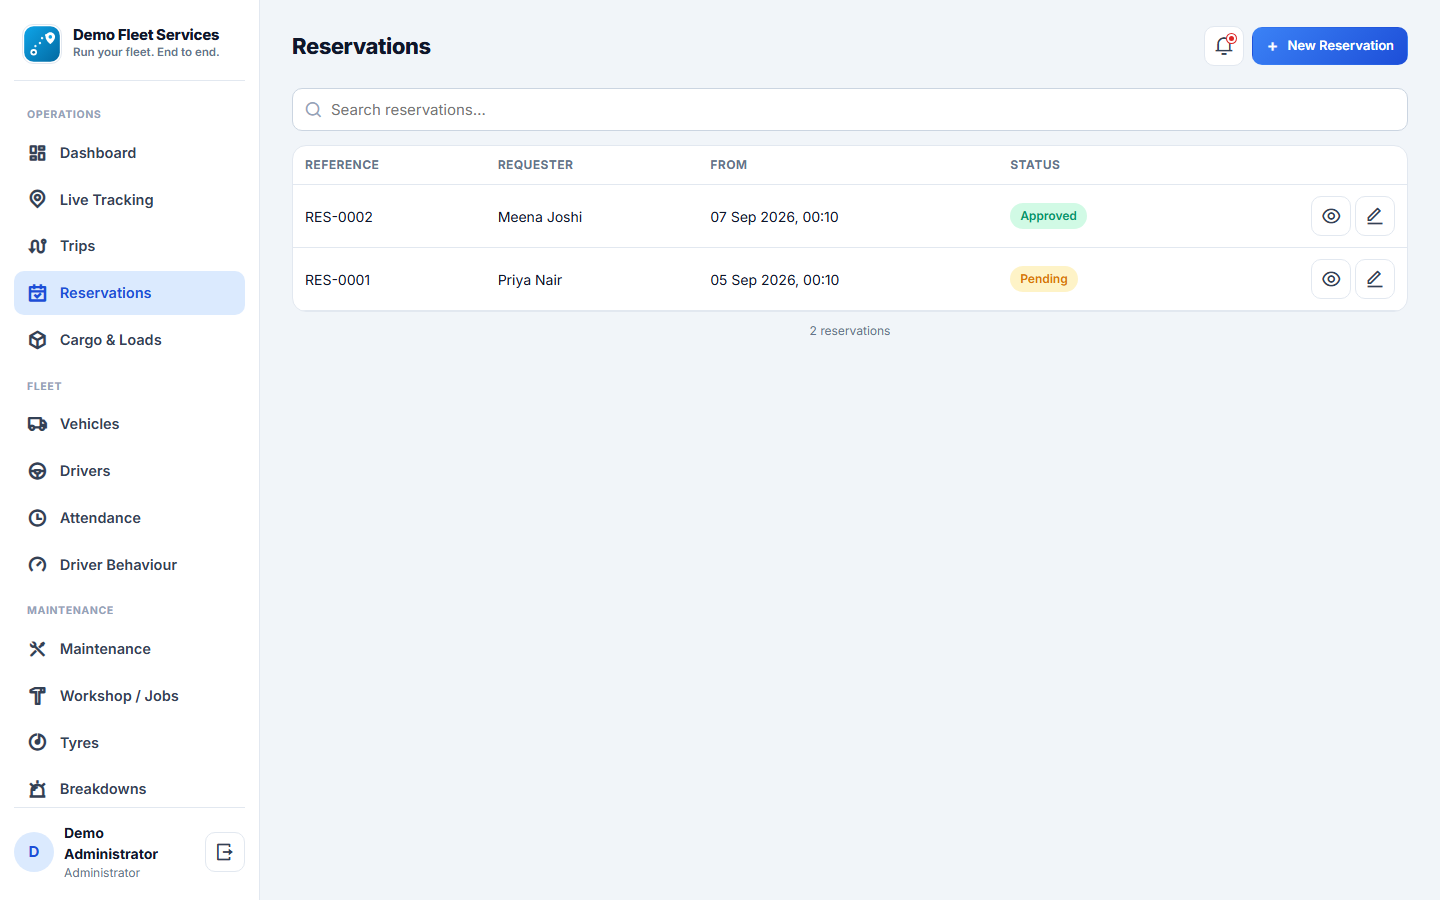Open the Vehicles section
Screen dimensions: 1440x900
pos(129,424)
